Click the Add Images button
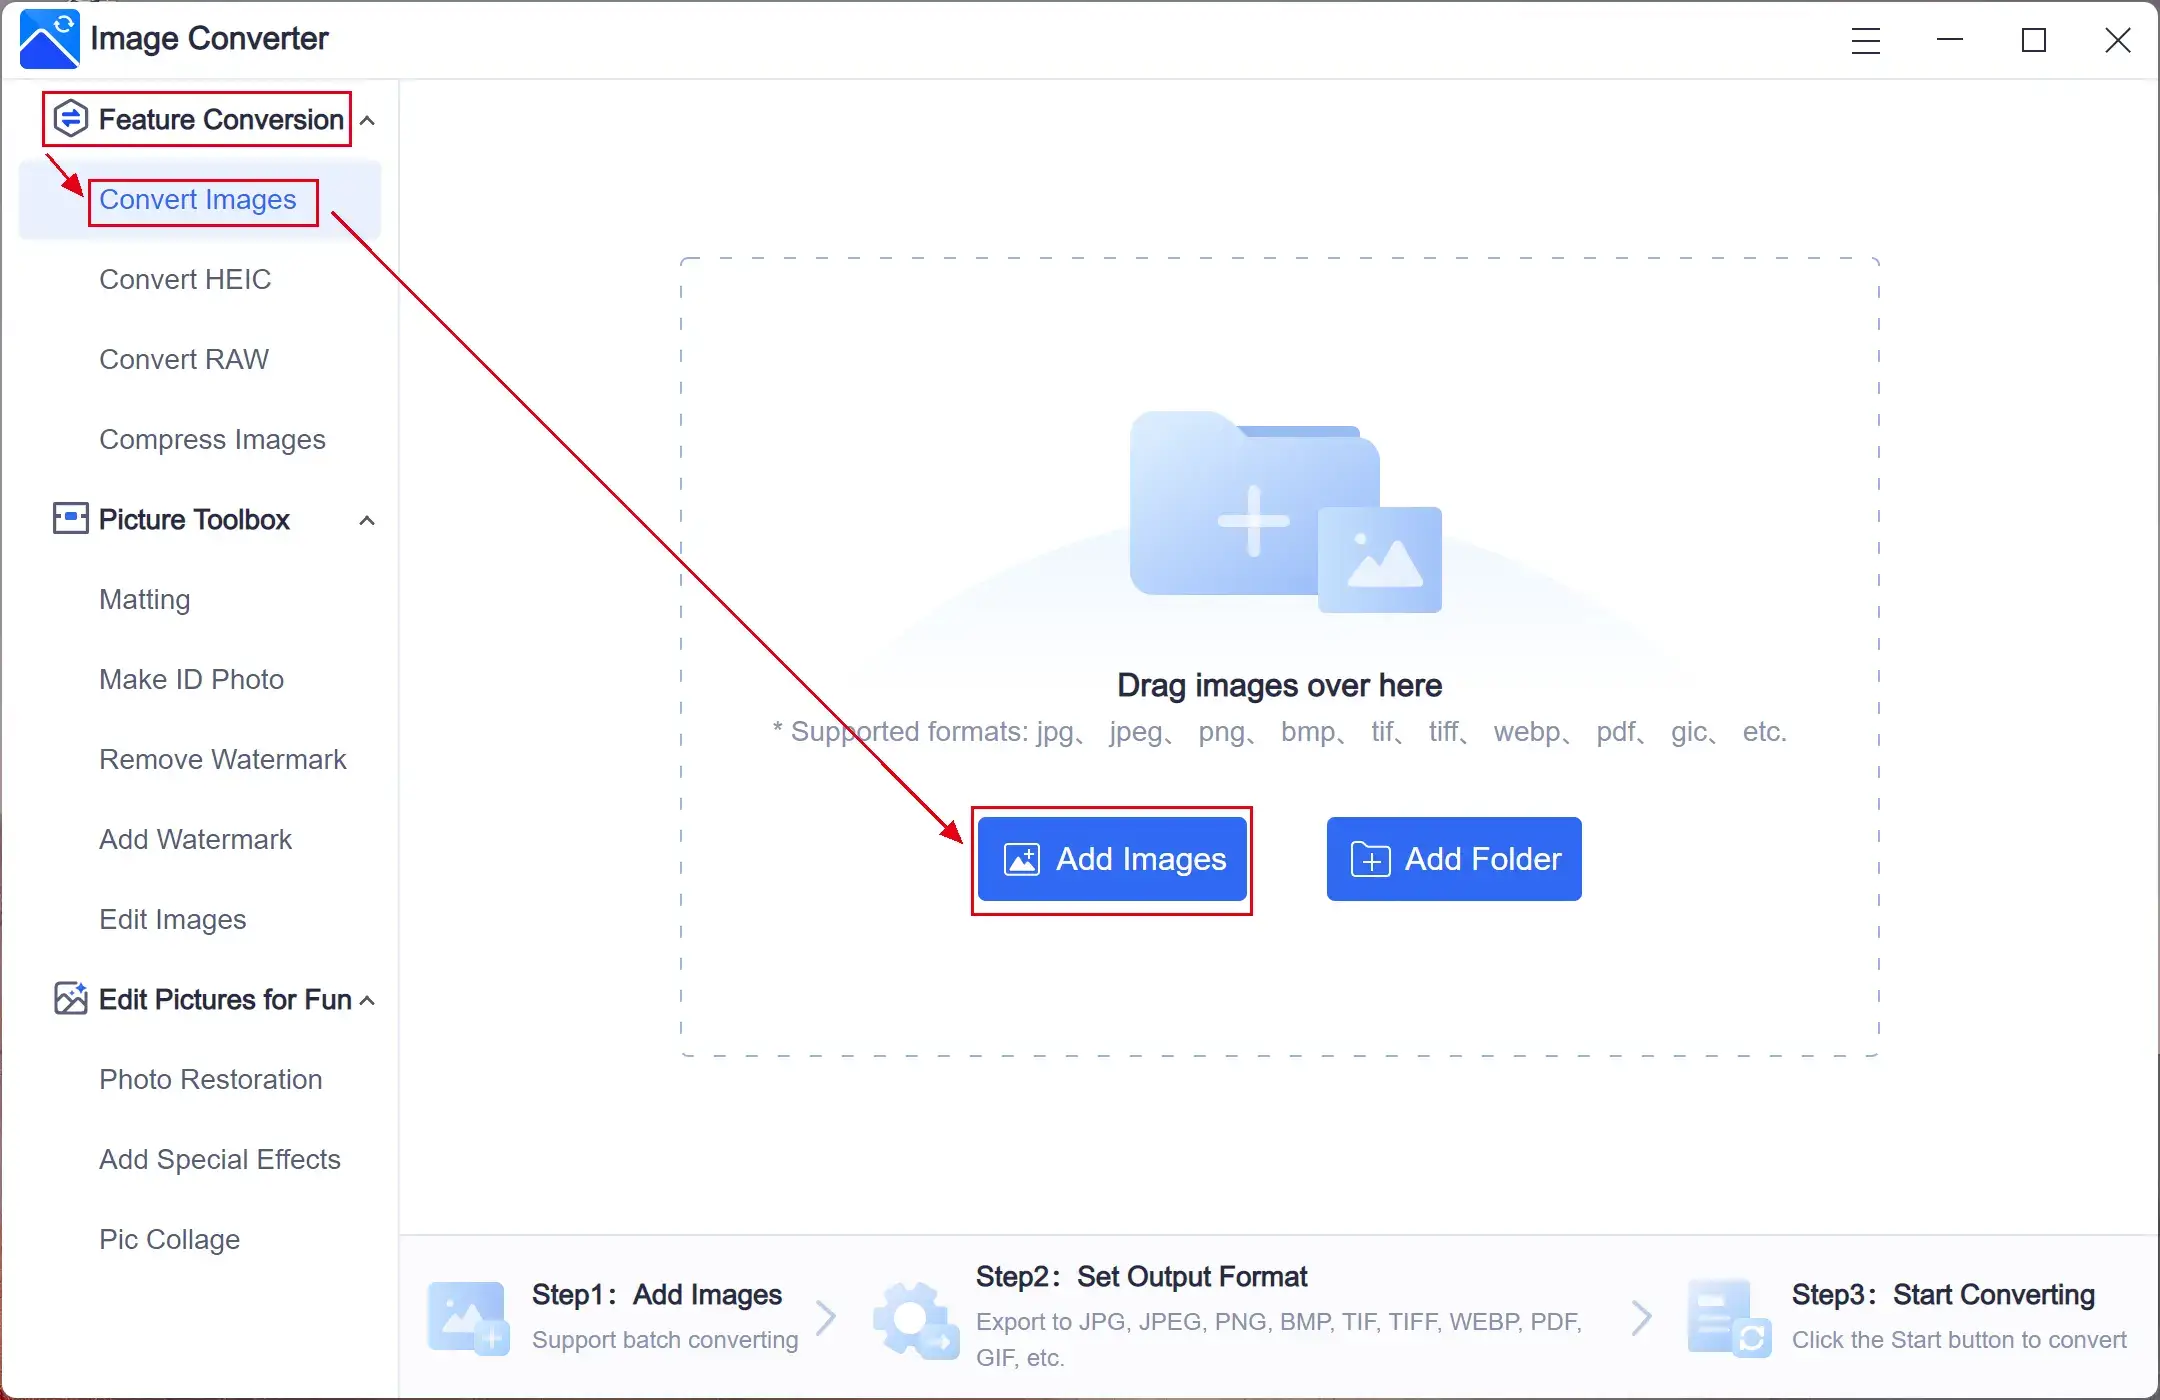The width and height of the screenshot is (2160, 1400). click(x=1111, y=858)
